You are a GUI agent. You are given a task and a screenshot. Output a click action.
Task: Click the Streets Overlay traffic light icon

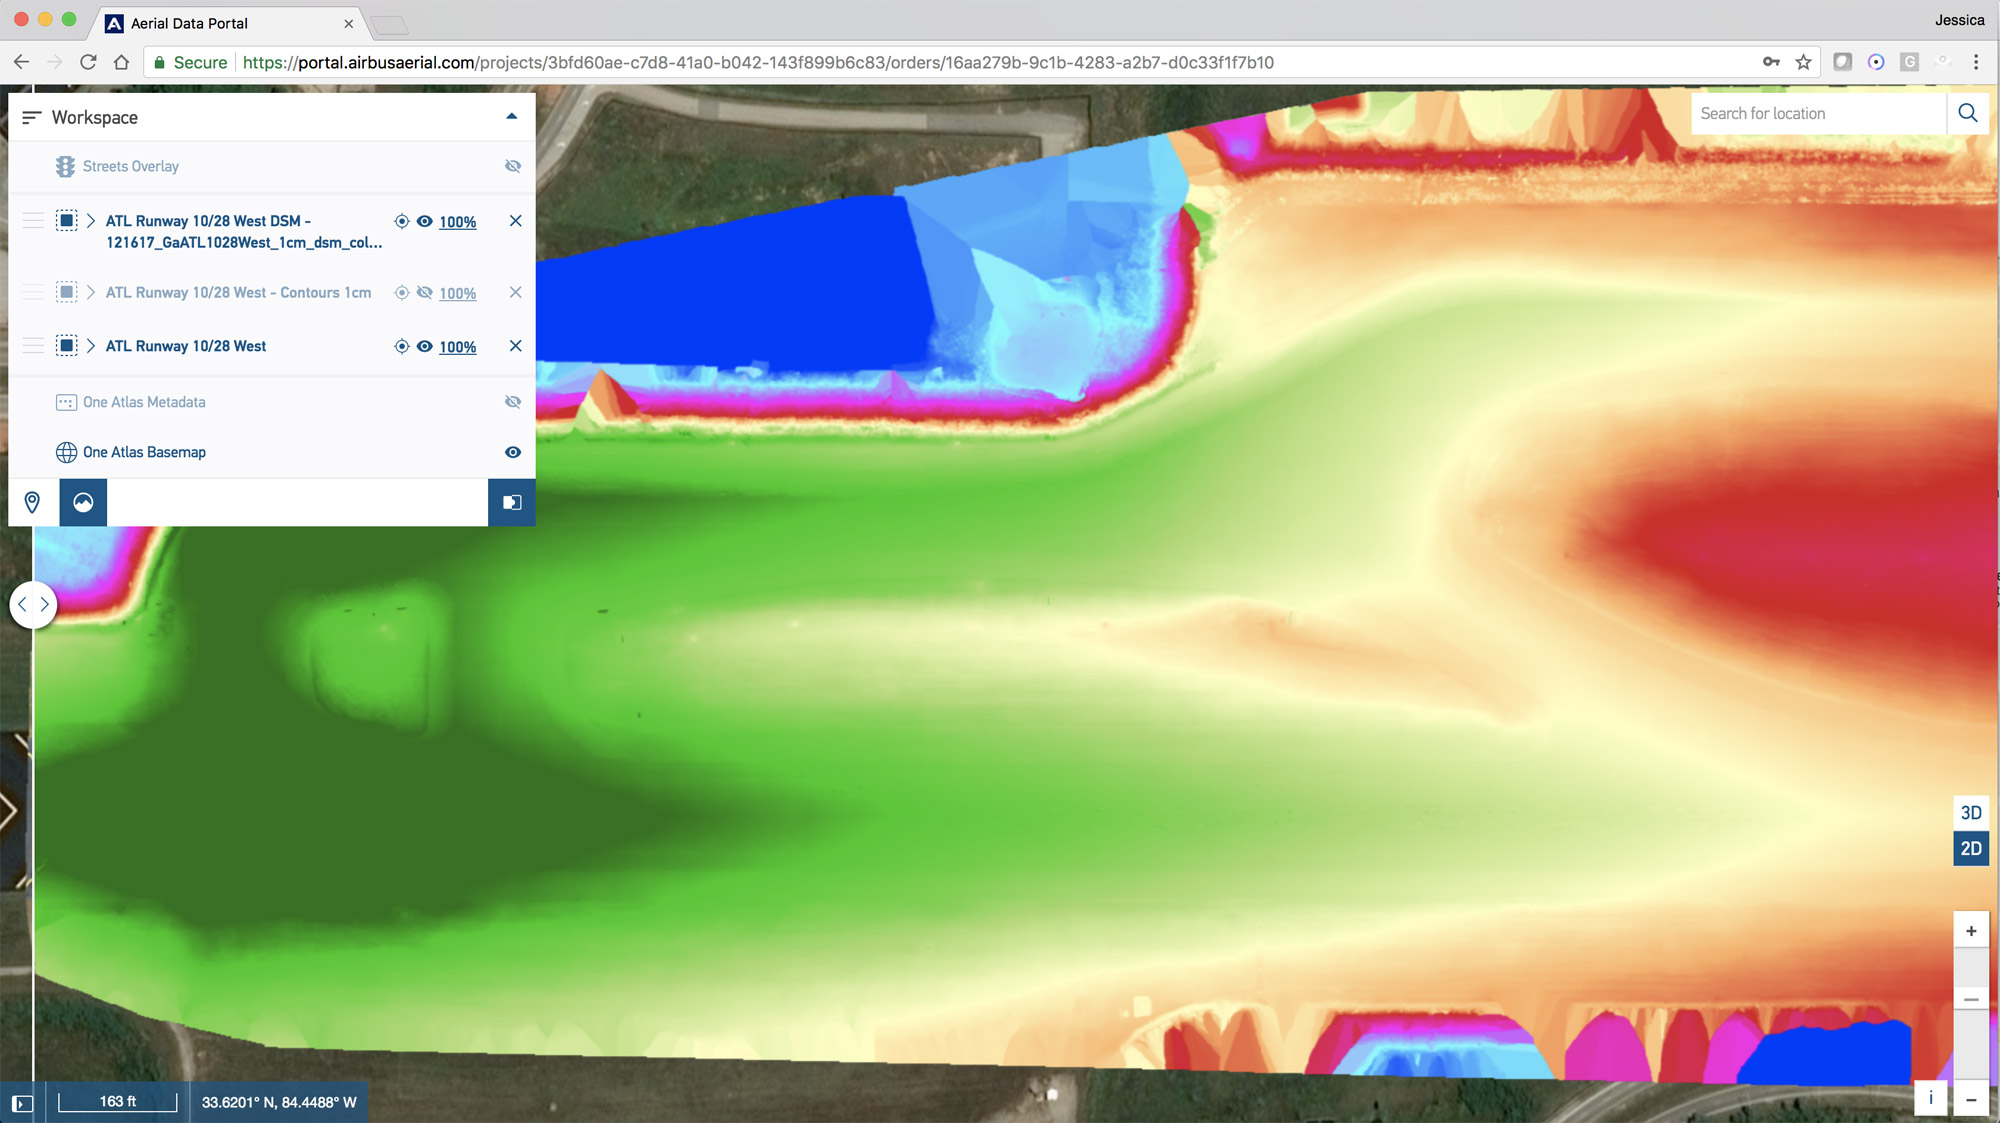(66, 166)
